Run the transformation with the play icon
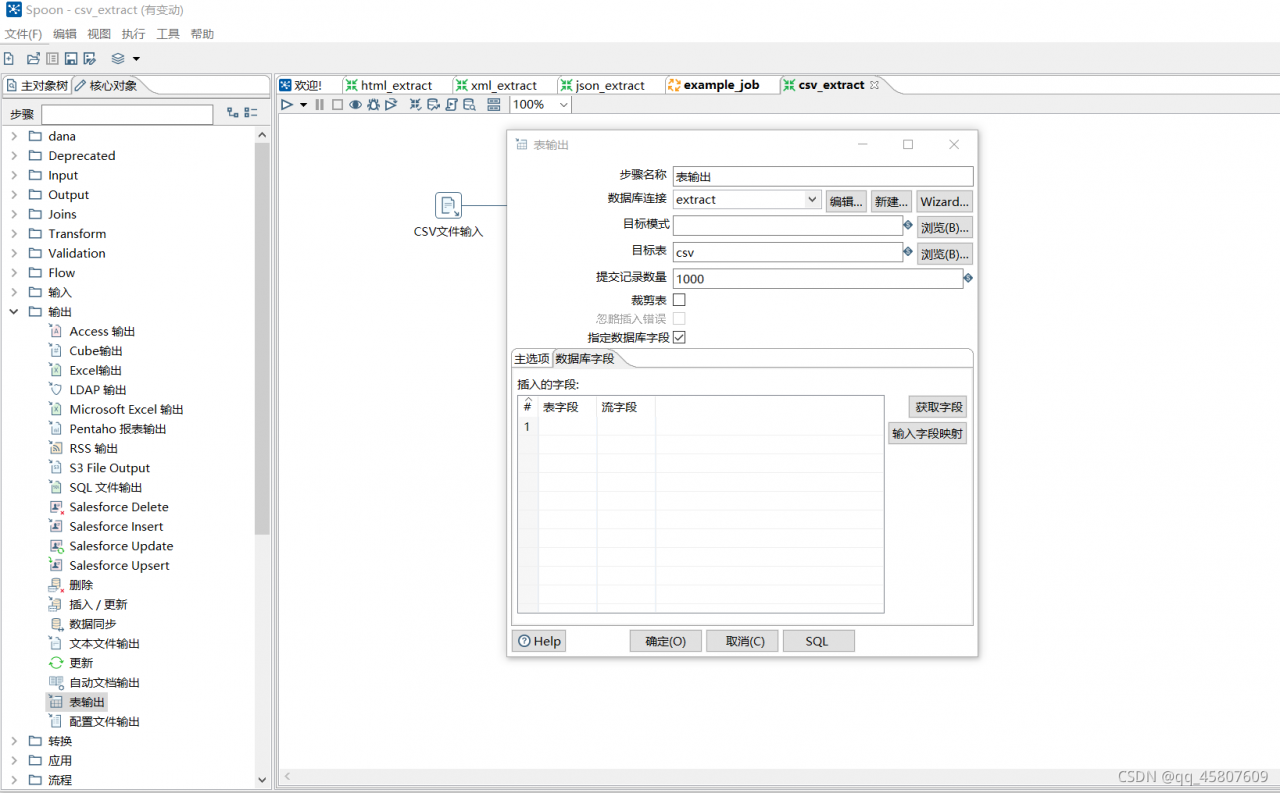Screen dimensions: 1280x793 [287, 104]
